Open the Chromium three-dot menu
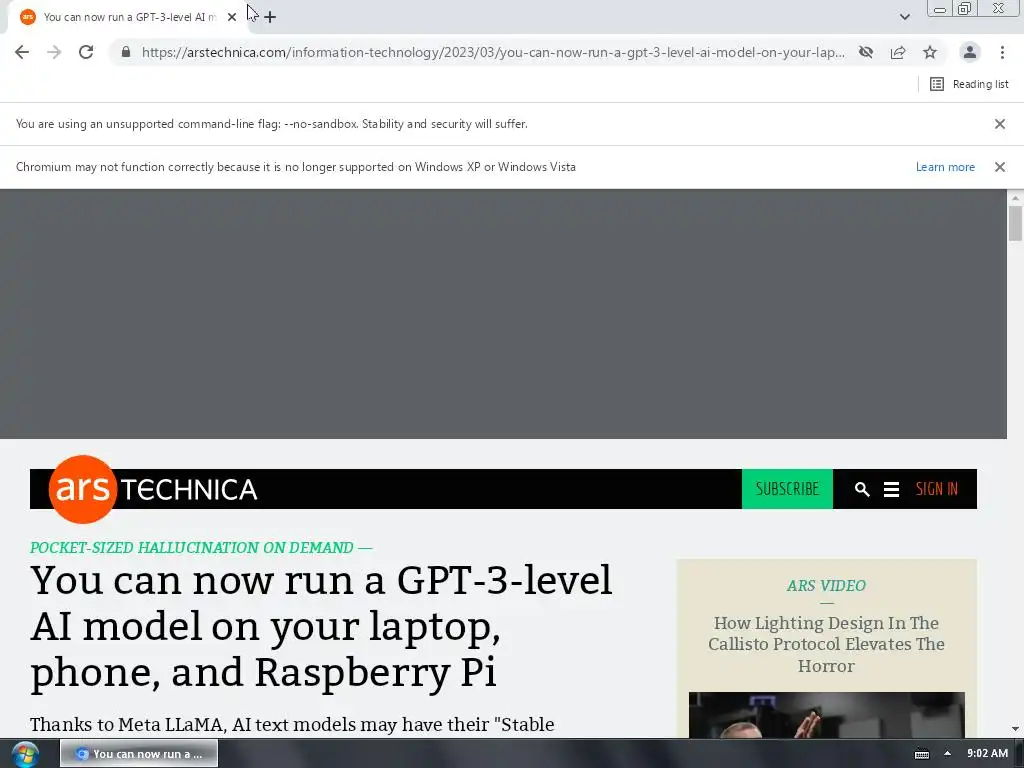The image size is (1024, 768). click(1002, 52)
